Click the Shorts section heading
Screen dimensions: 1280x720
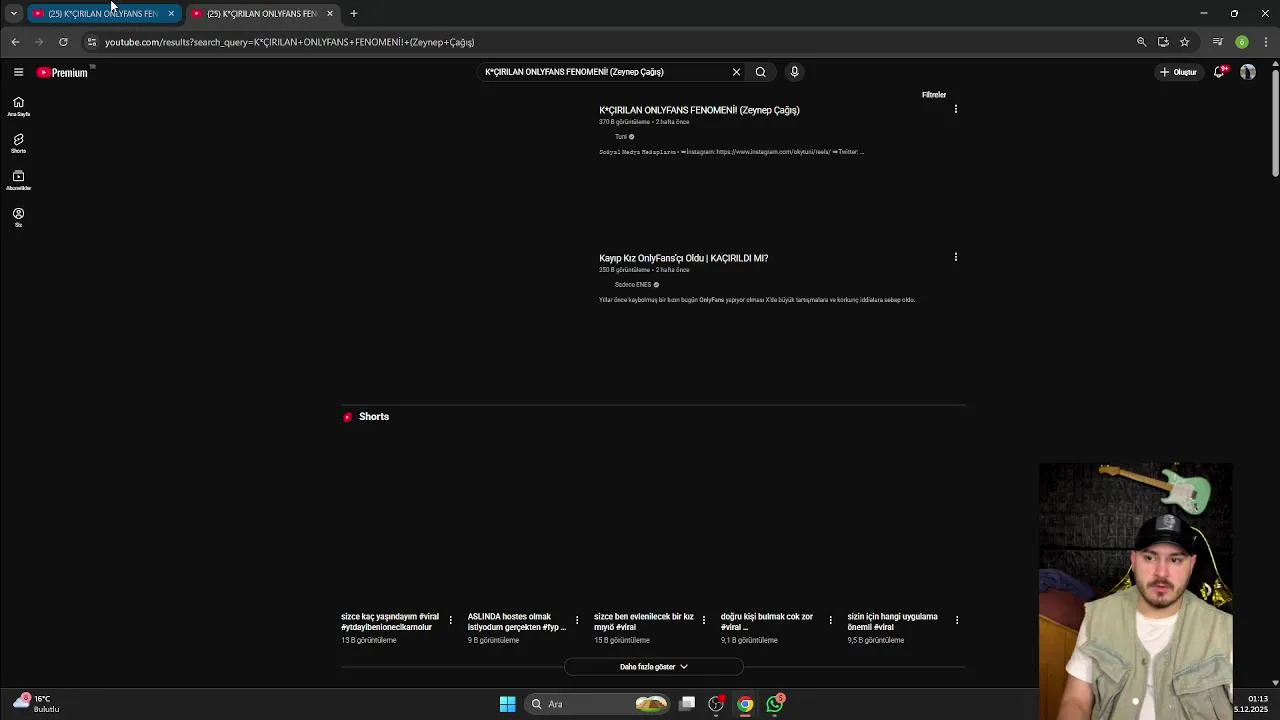pos(374,417)
